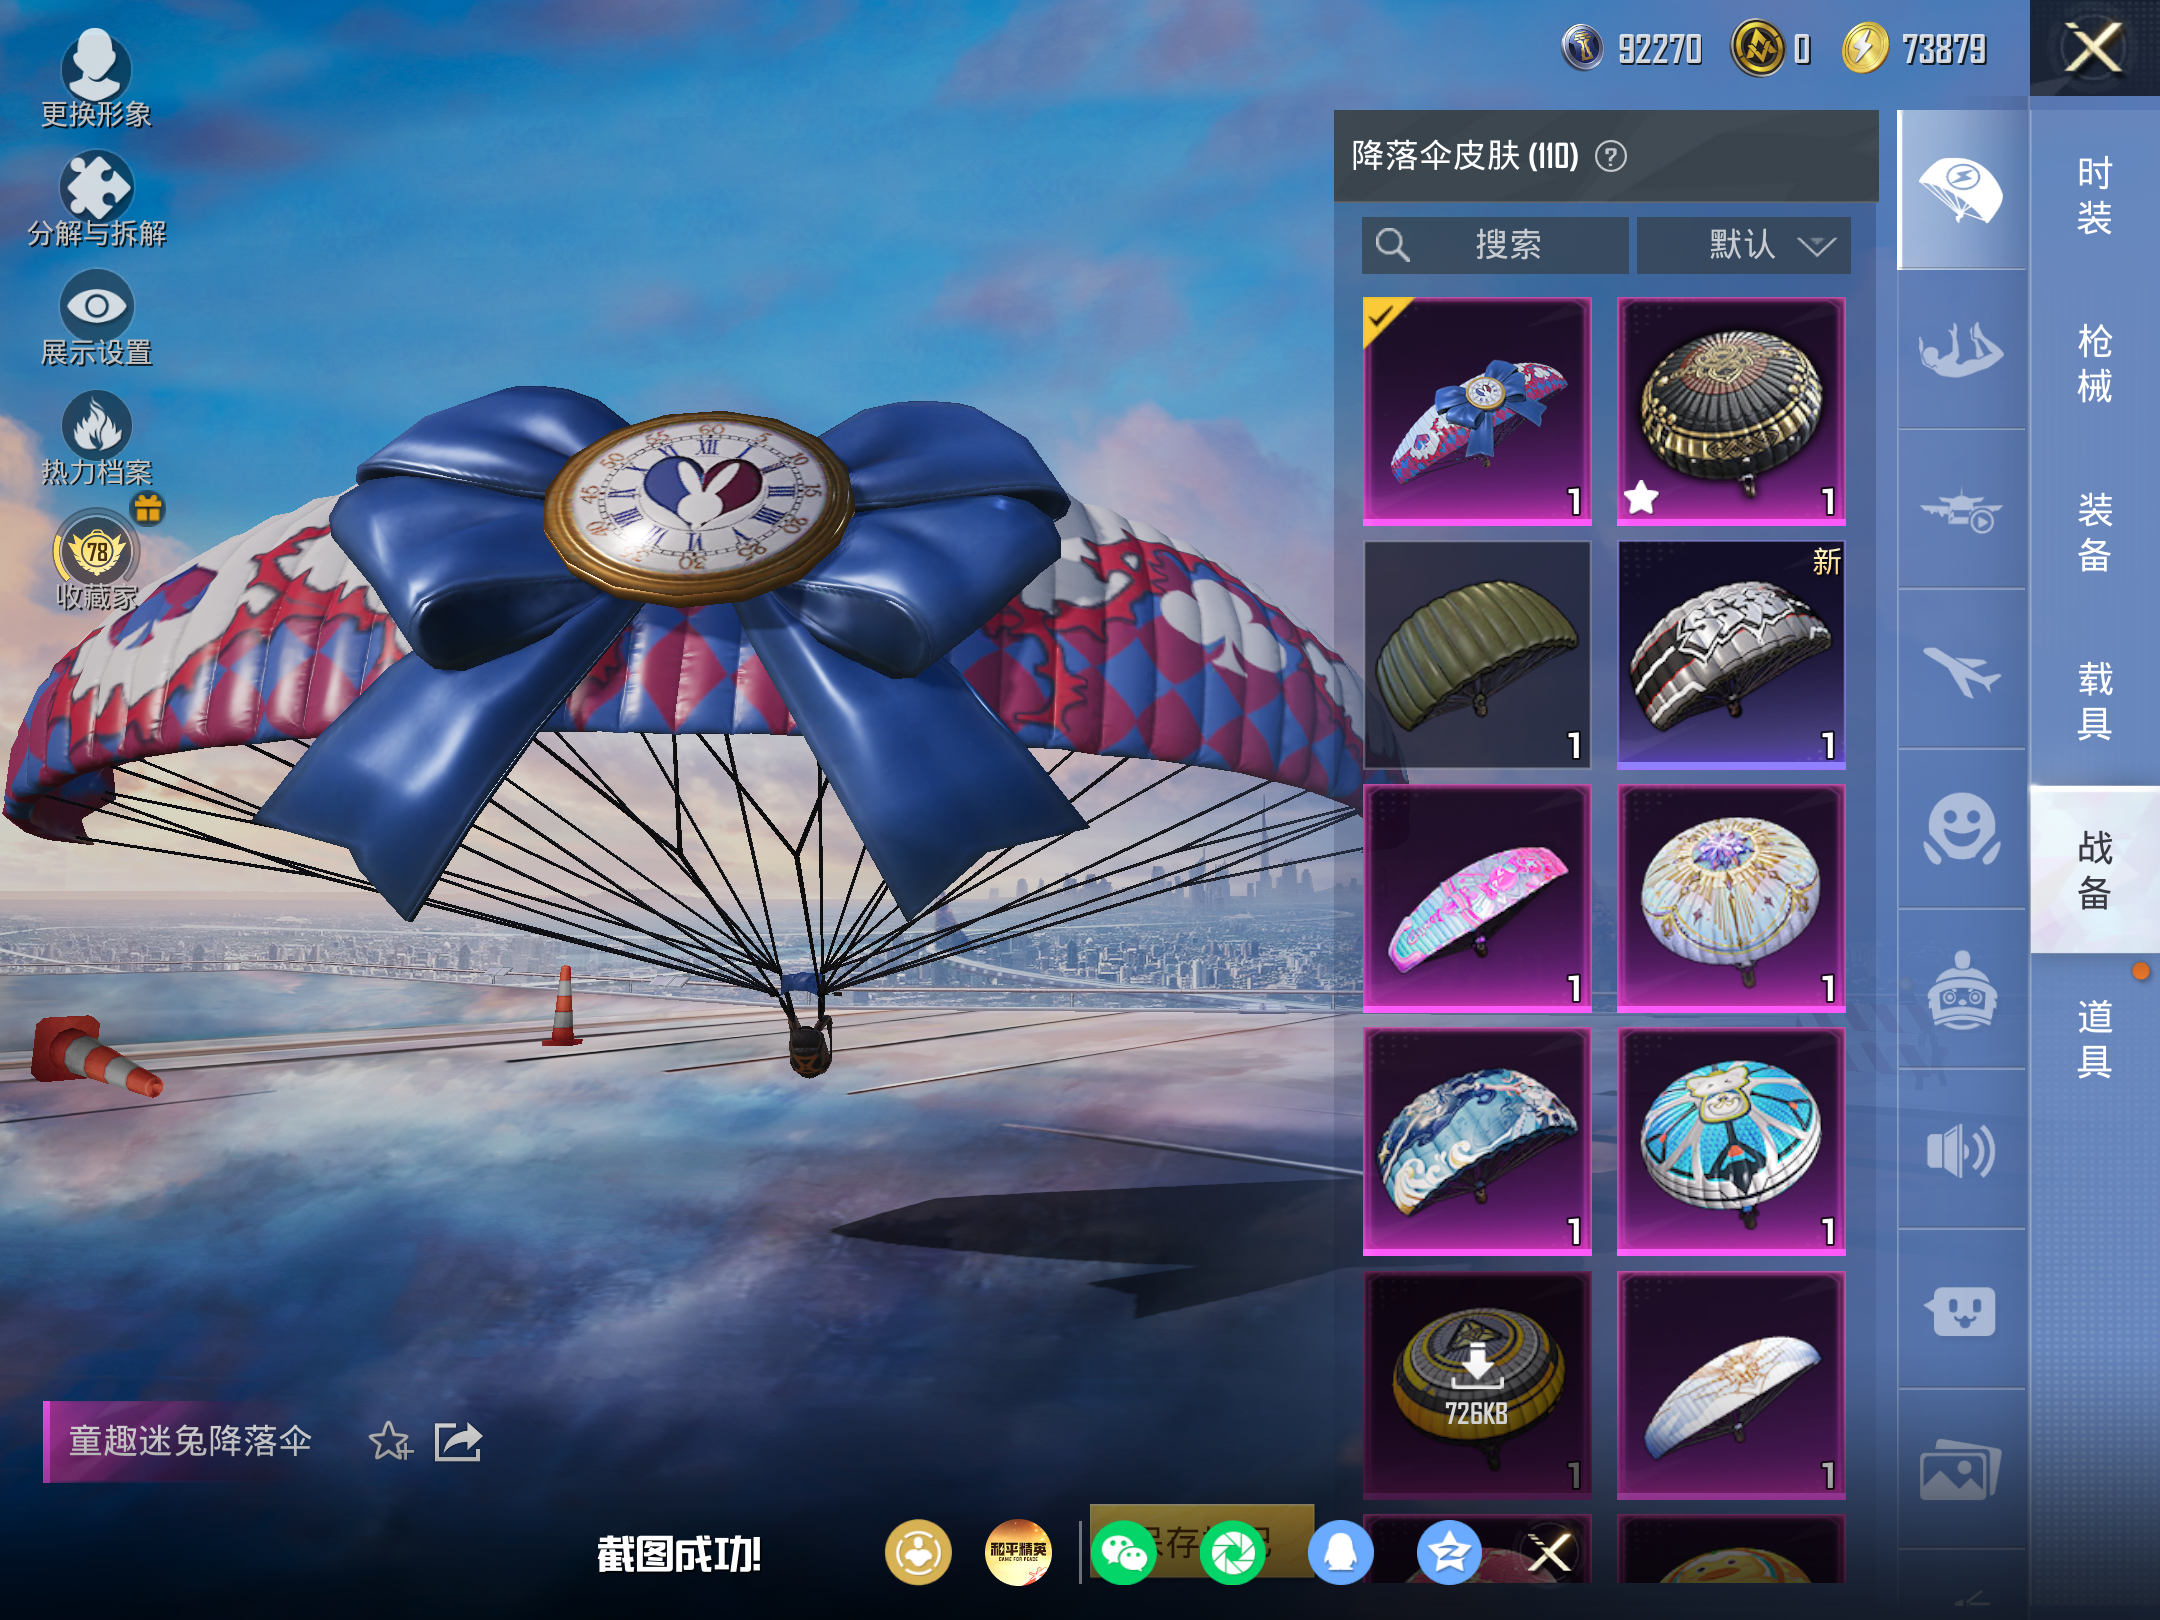
Task: Switch to the 道具 tab
Action: (x=2094, y=1038)
